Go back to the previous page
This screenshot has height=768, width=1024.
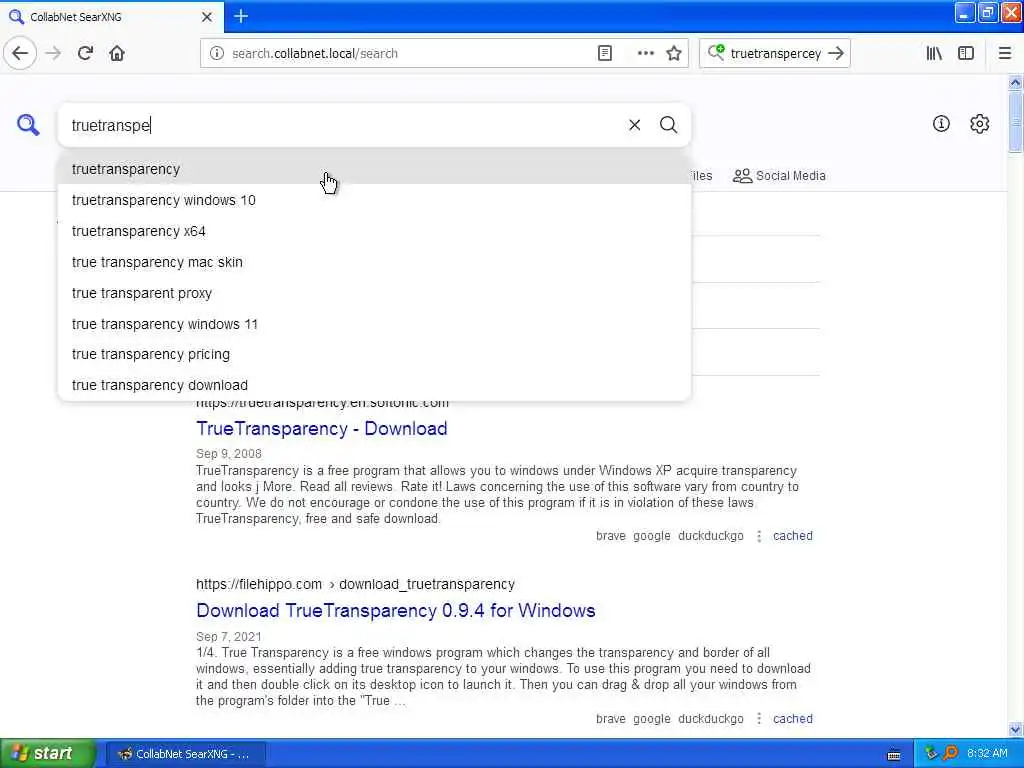click(20, 53)
